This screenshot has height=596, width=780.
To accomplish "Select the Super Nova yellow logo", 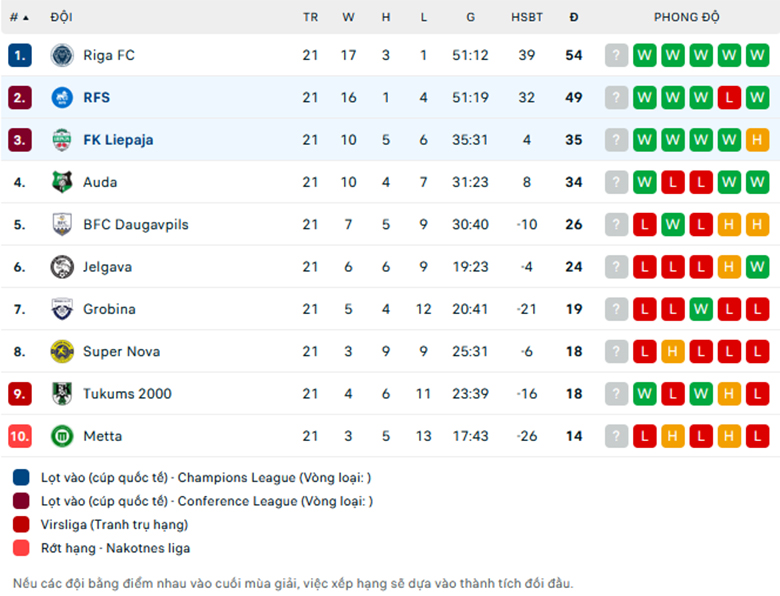I will pos(62,351).
